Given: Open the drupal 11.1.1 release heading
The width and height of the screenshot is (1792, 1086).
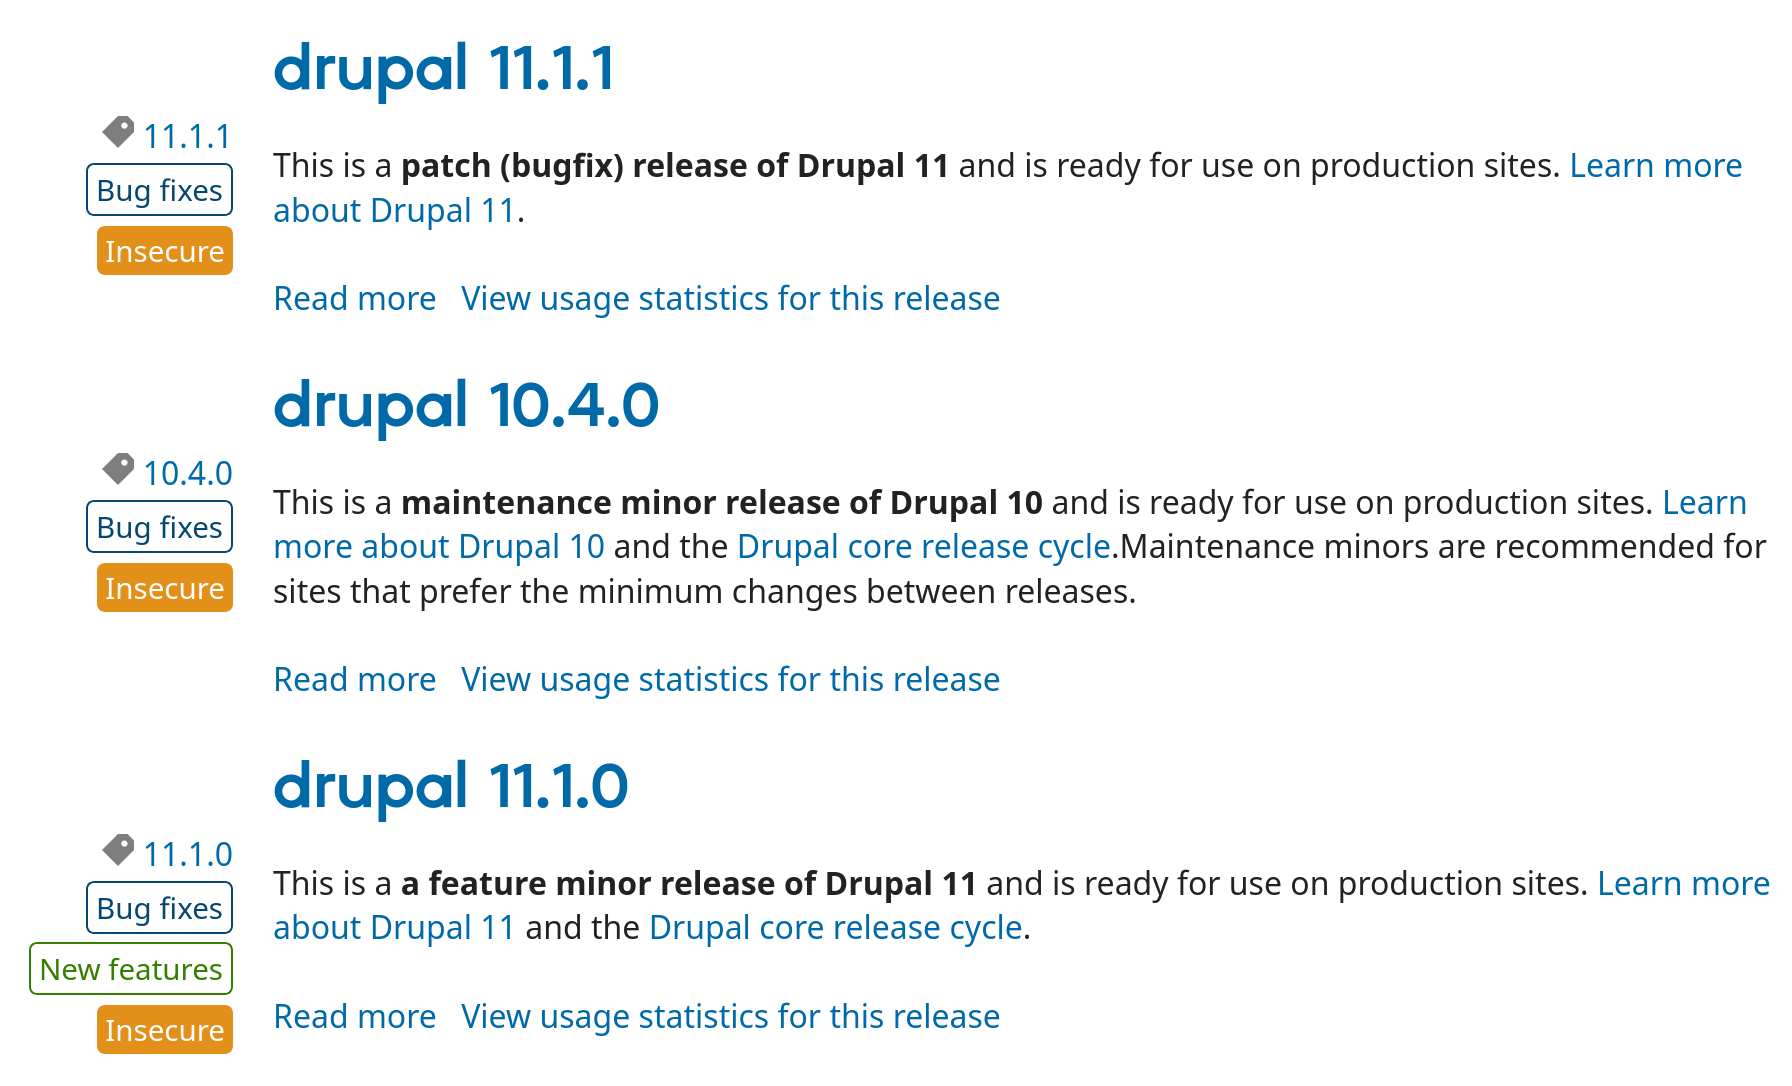Looking at the screenshot, I should point(444,69).
